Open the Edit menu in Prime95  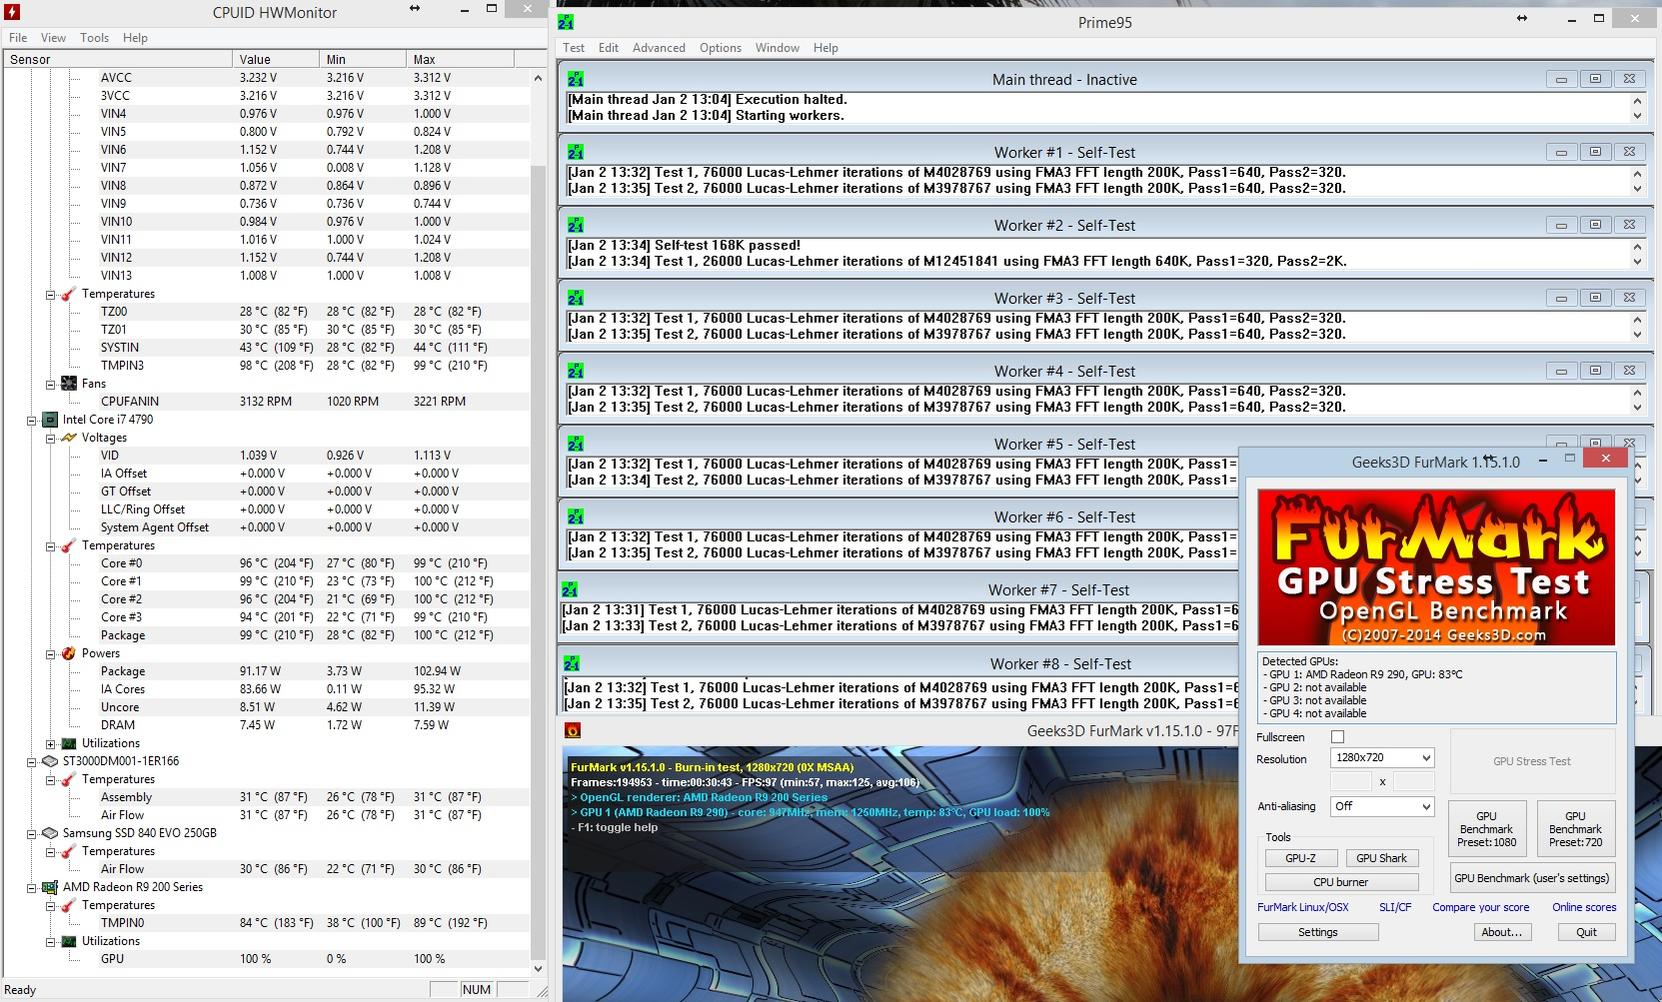[x=608, y=48]
